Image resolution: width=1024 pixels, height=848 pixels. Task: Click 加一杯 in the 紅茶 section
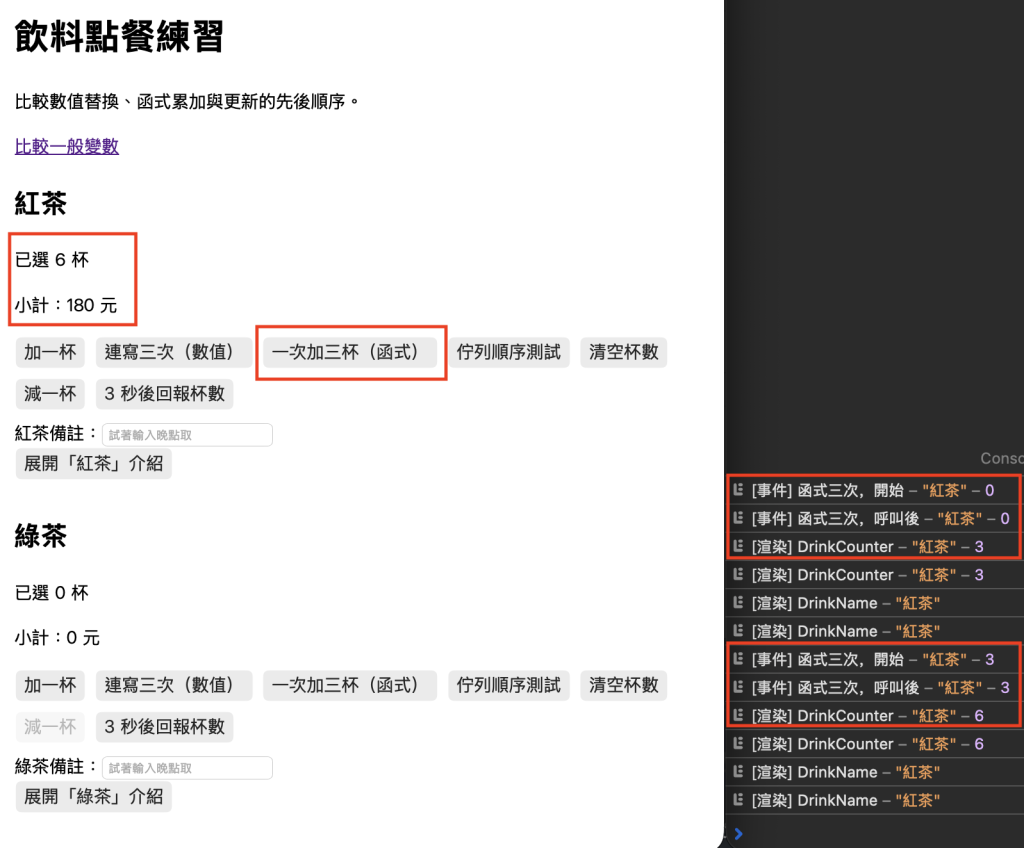tap(50, 353)
